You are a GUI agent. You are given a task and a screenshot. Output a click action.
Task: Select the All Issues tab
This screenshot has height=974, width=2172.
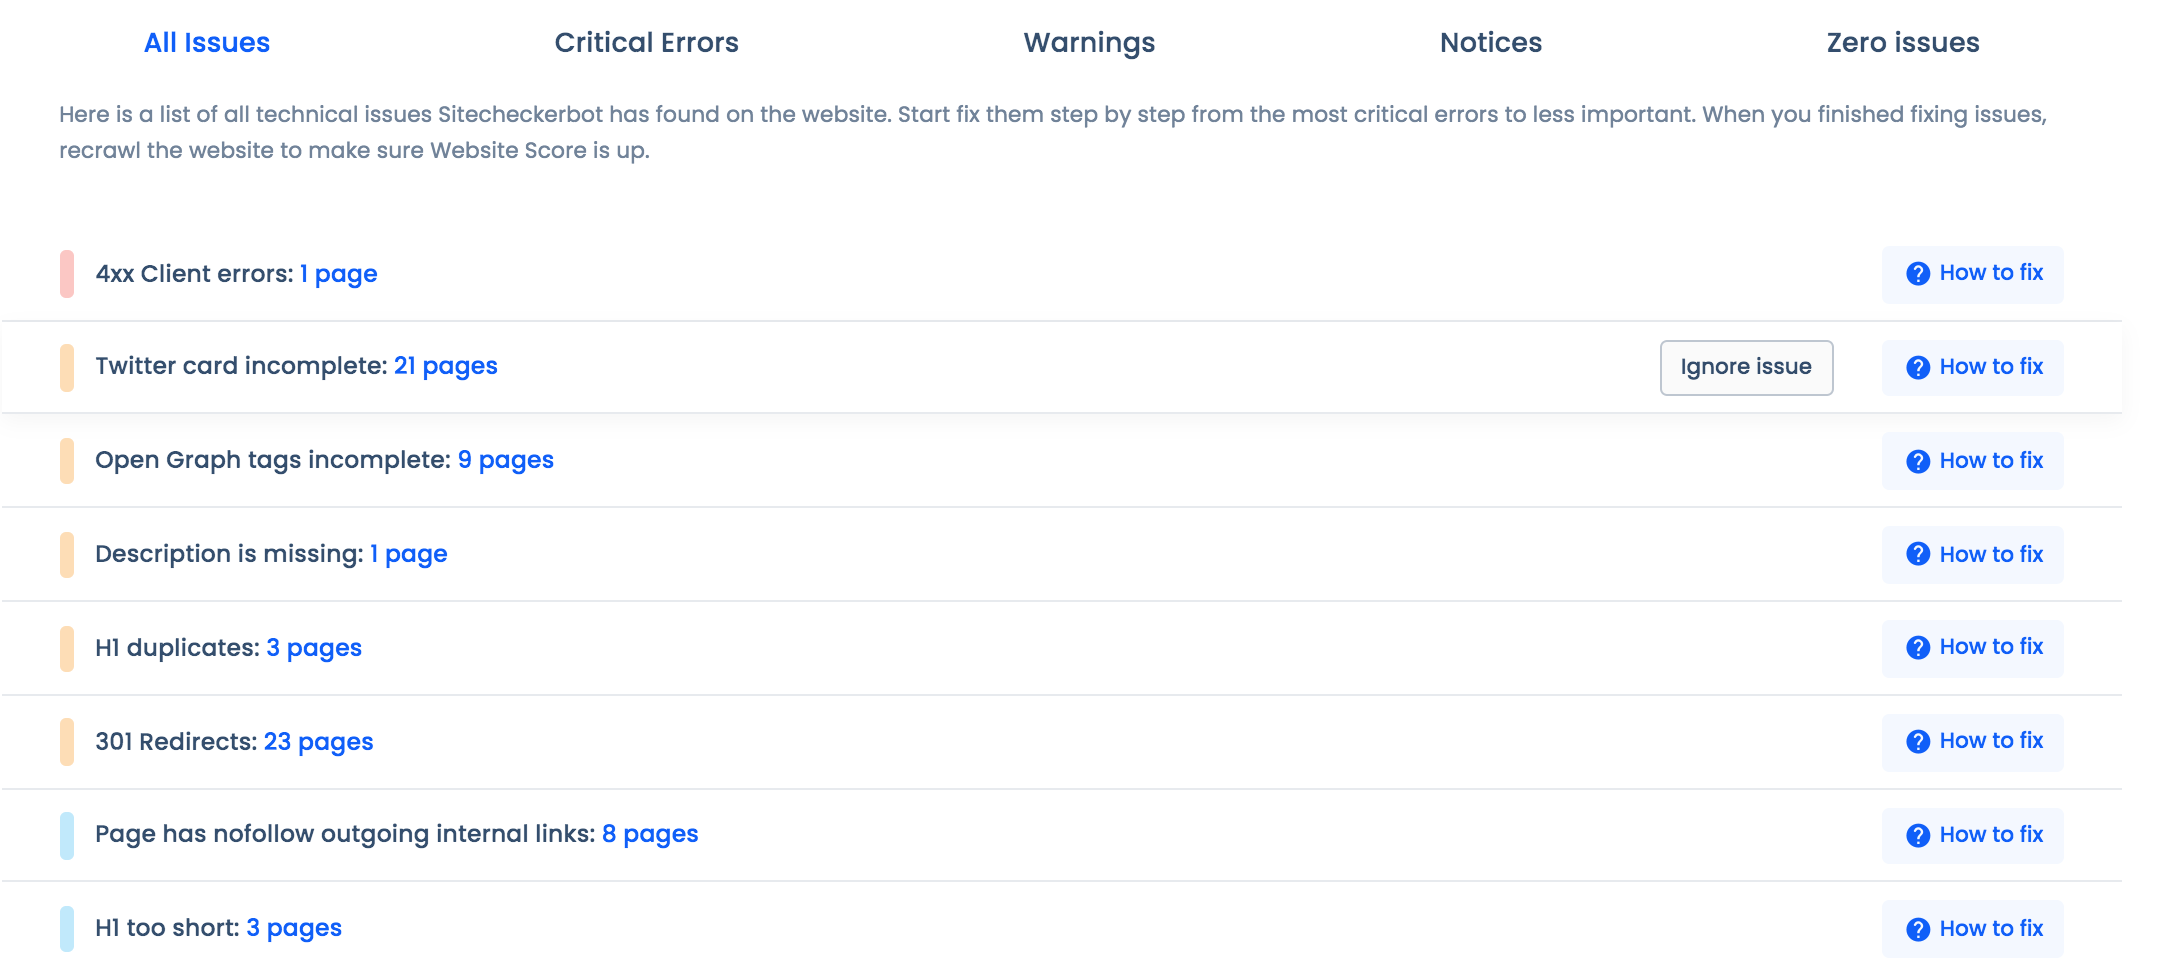(x=206, y=42)
